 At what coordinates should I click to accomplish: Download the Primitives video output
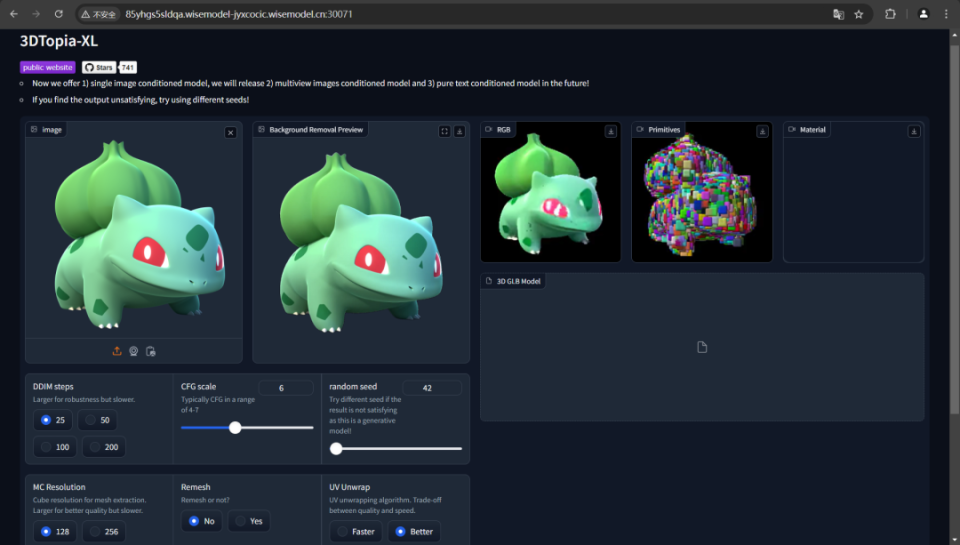[x=762, y=131]
